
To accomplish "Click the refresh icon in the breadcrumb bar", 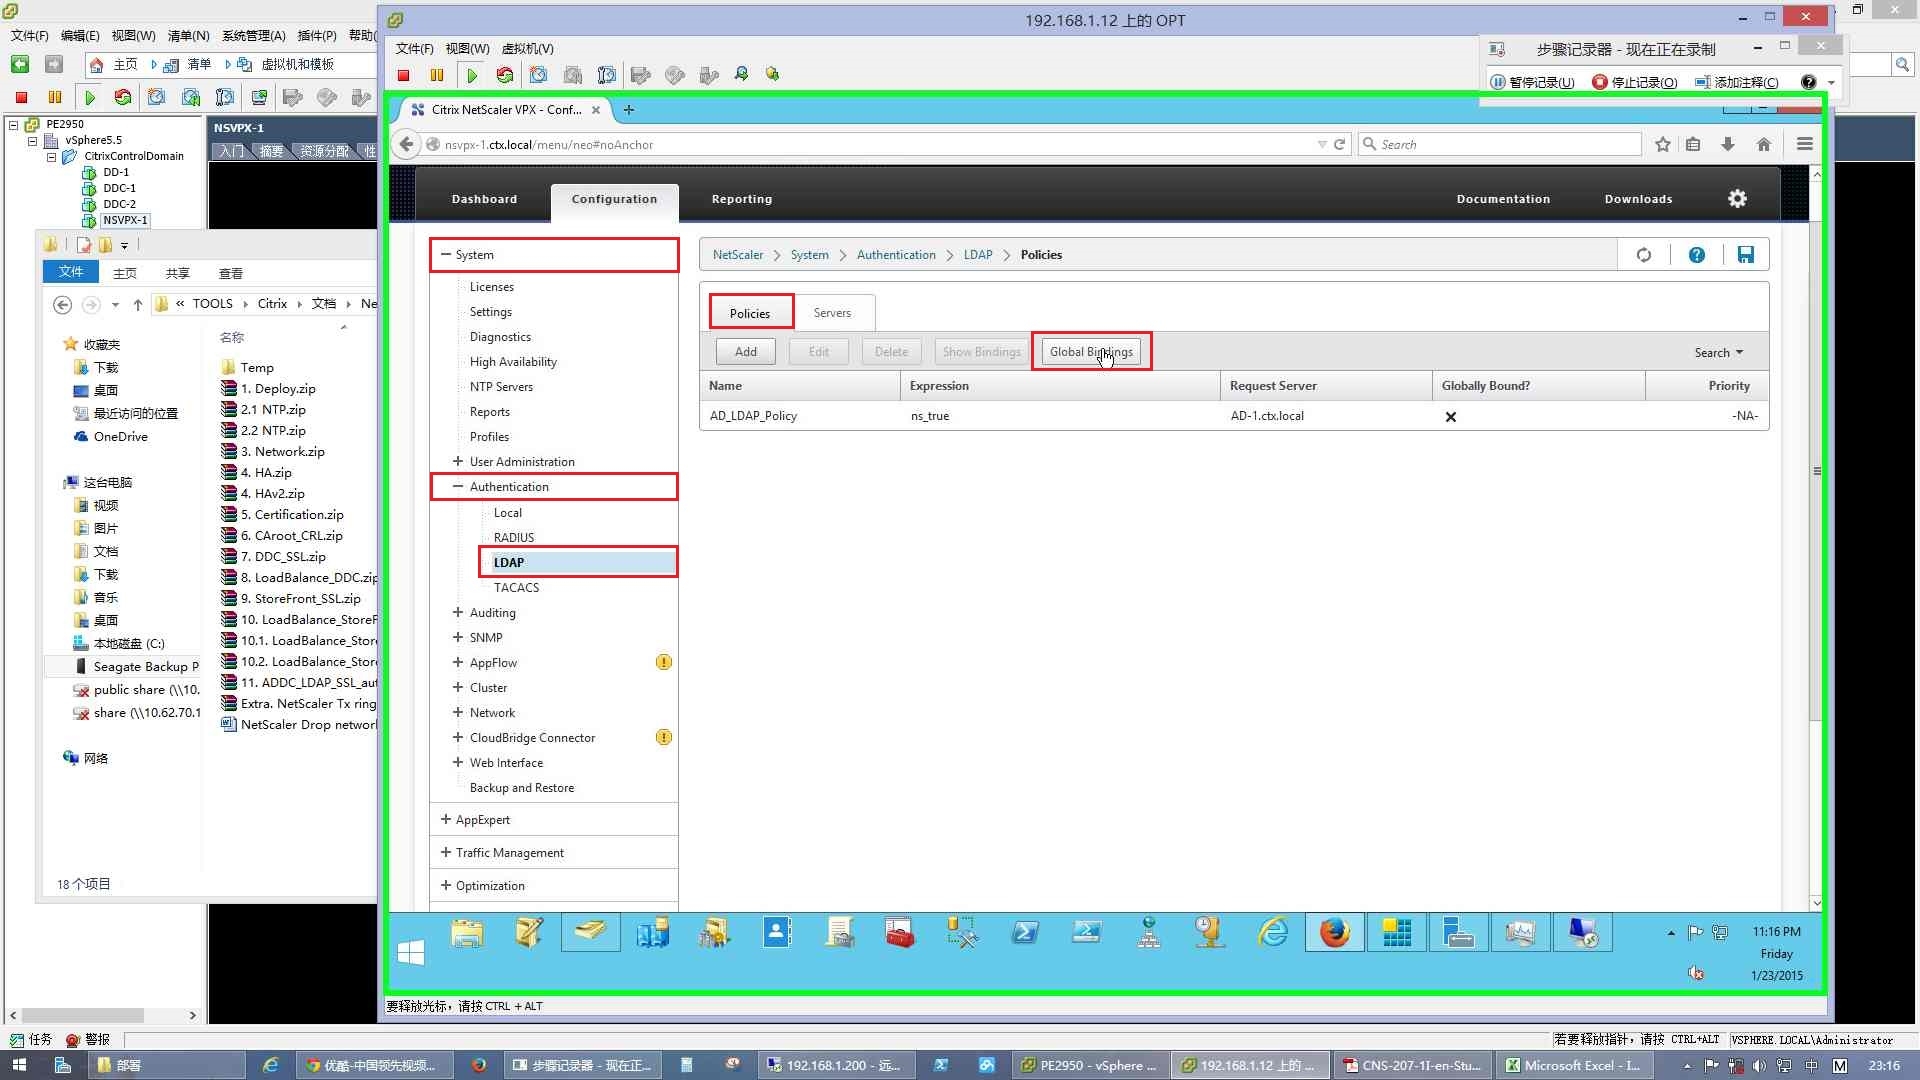I will tap(1644, 255).
